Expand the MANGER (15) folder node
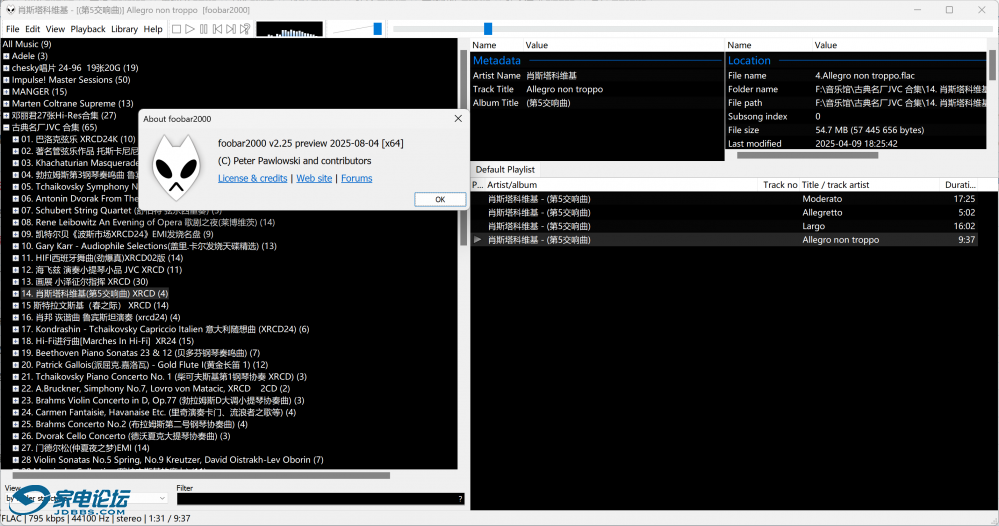Screen dimensions: 999x526 click(x=6, y=92)
